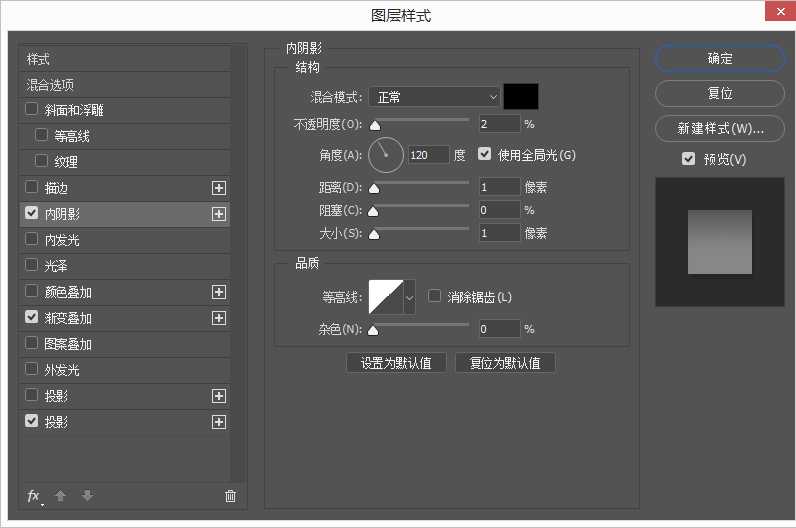This screenshot has width=796, height=528.
Task: Click the plus icon next to 渐变叠加
Action: tap(219, 318)
